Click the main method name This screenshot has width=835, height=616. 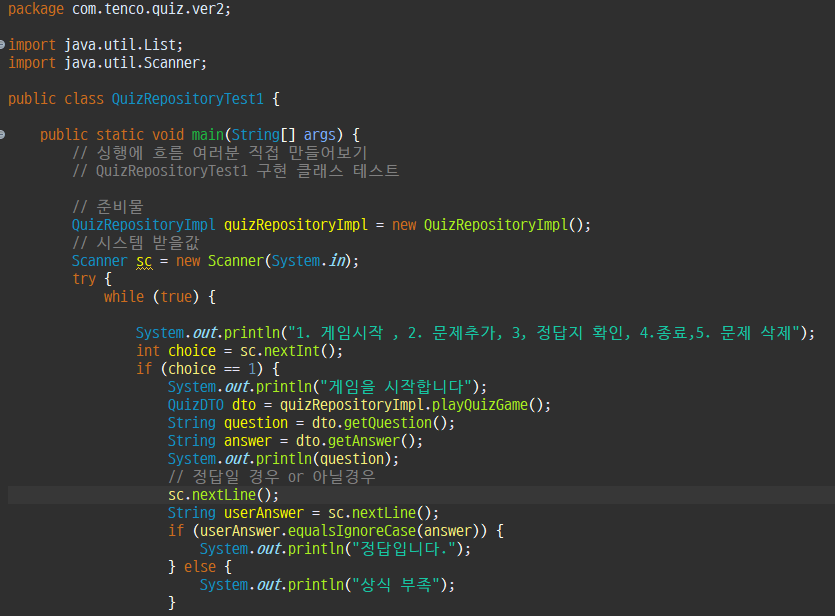[208, 135]
